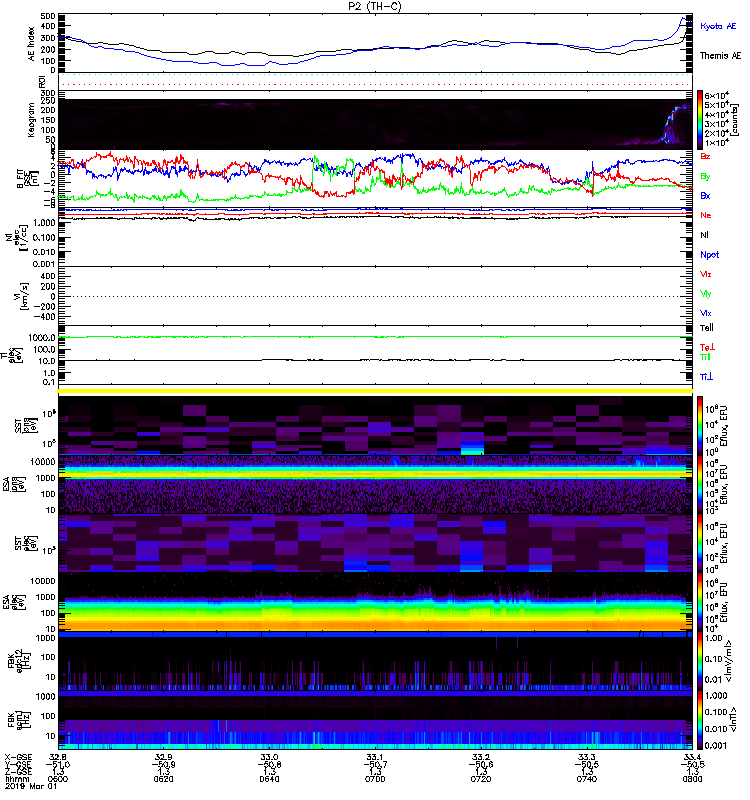Click the dotted zero line in the Vi panel

pos(376,296)
